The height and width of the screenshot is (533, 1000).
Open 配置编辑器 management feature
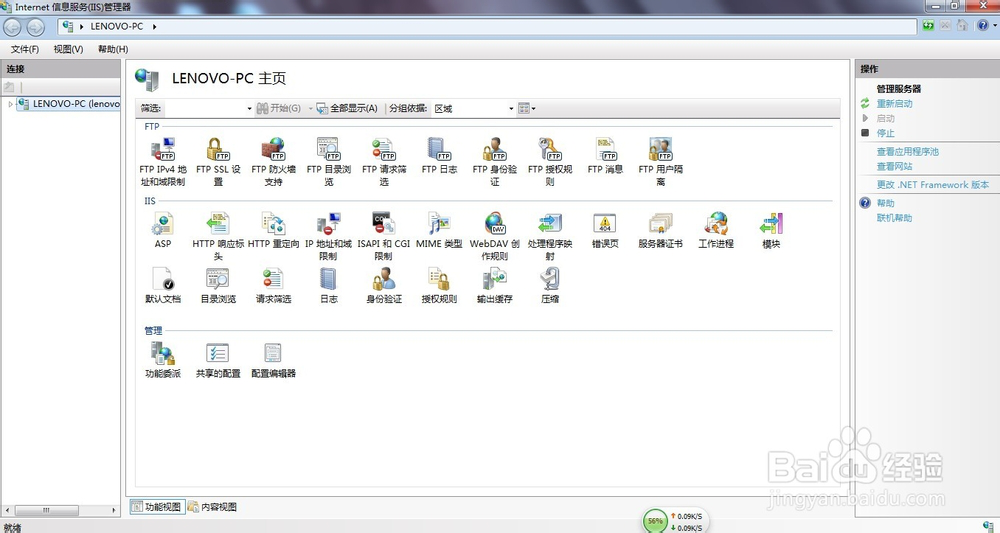pyautogui.click(x=274, y=360)
